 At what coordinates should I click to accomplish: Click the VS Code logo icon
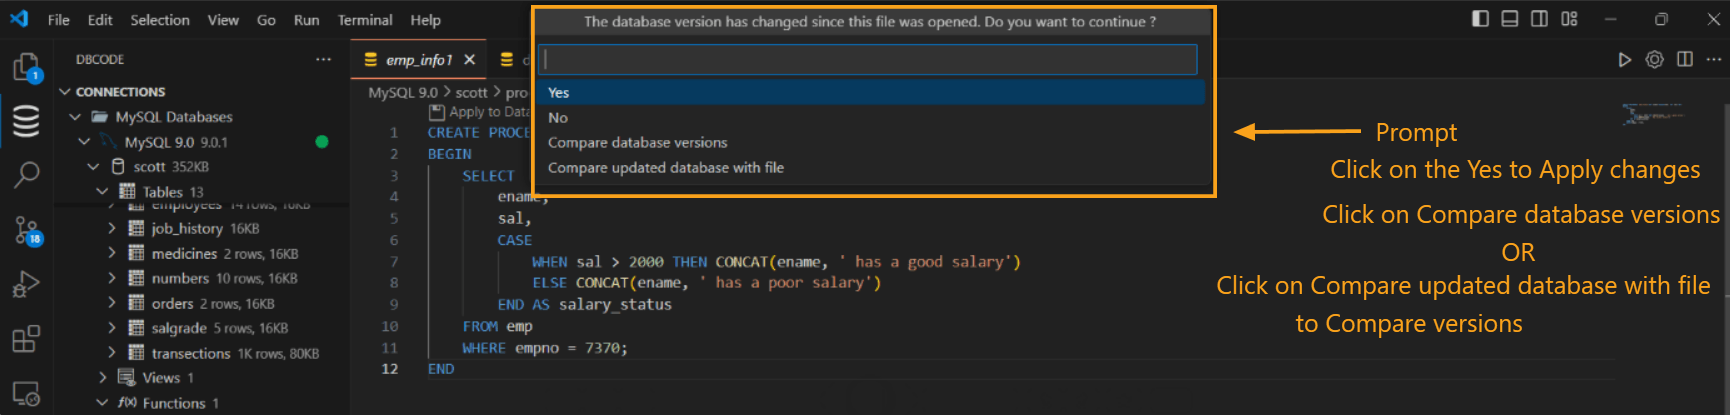(19, 19)
